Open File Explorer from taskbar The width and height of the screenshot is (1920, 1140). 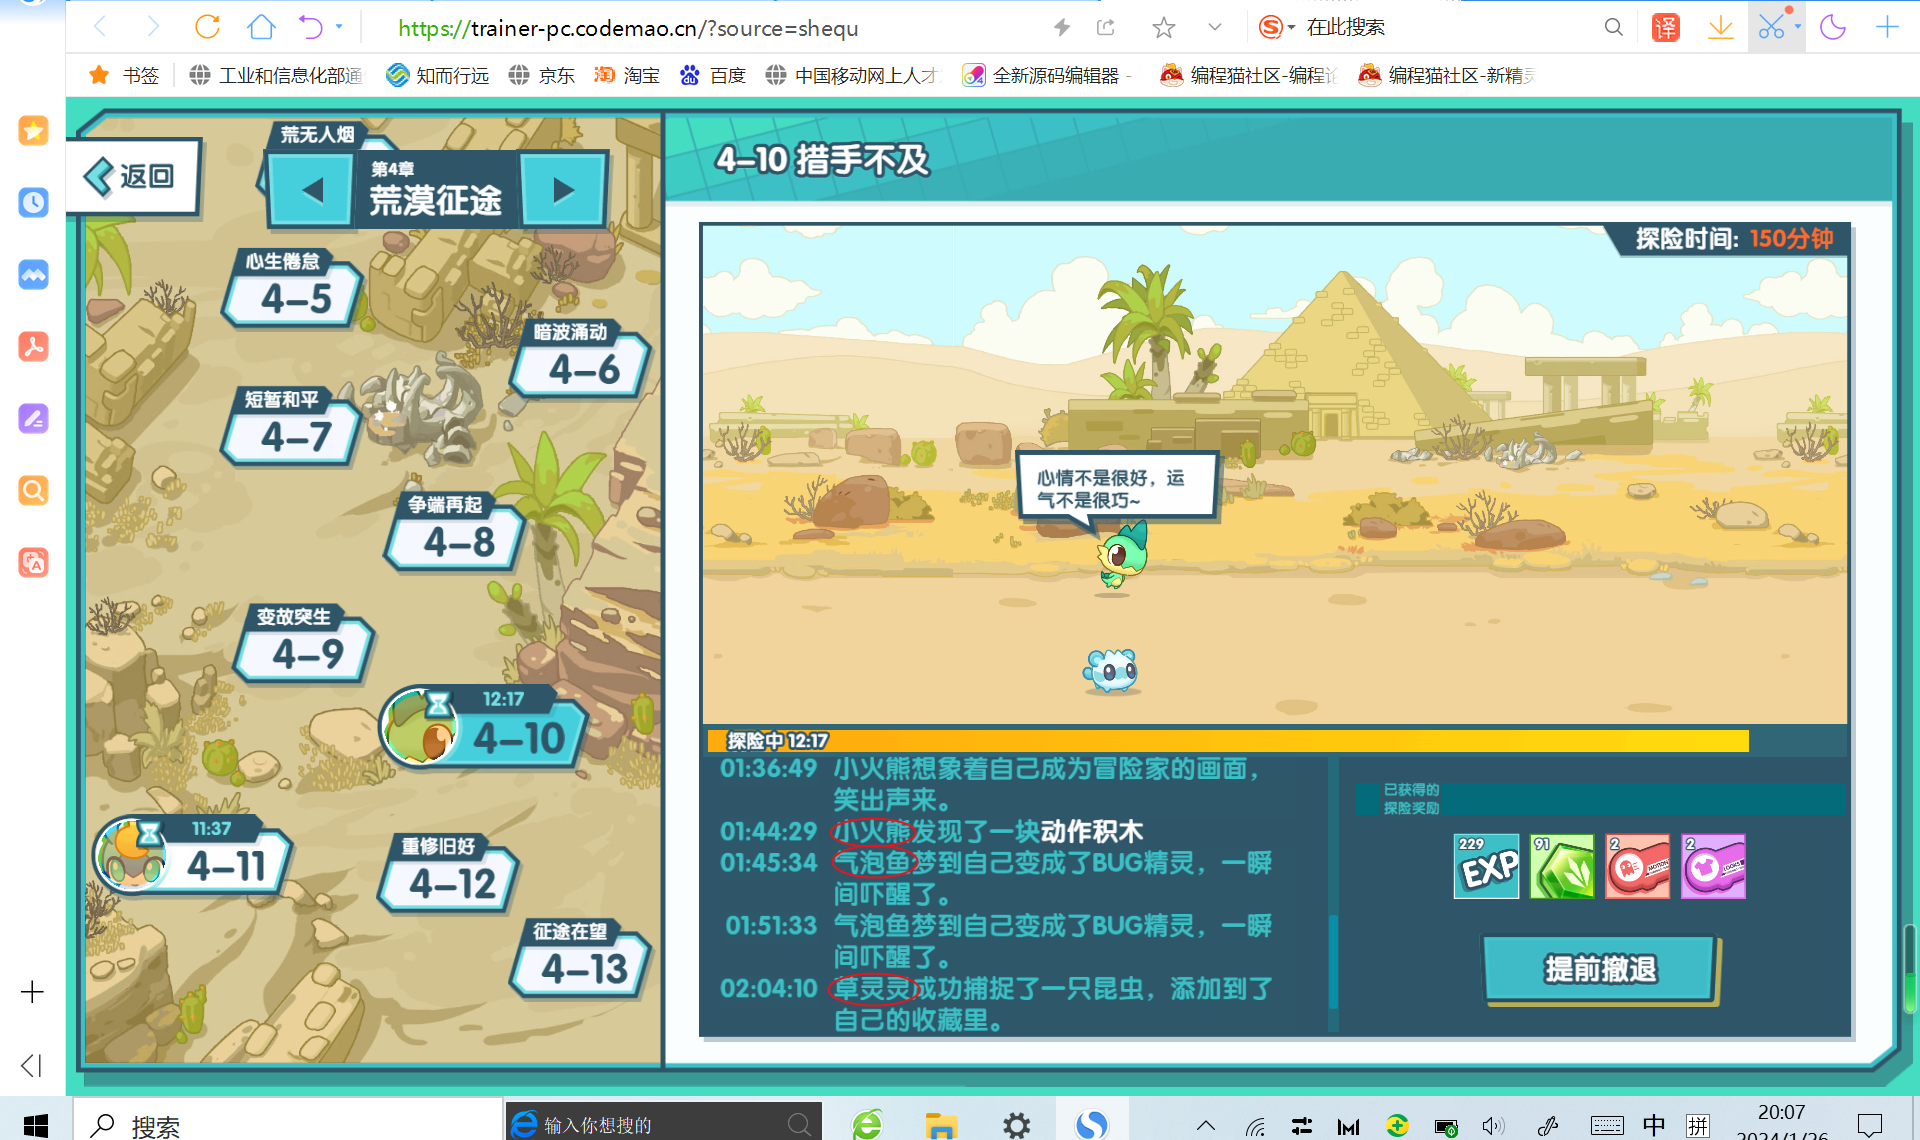tap(941, 1125)
